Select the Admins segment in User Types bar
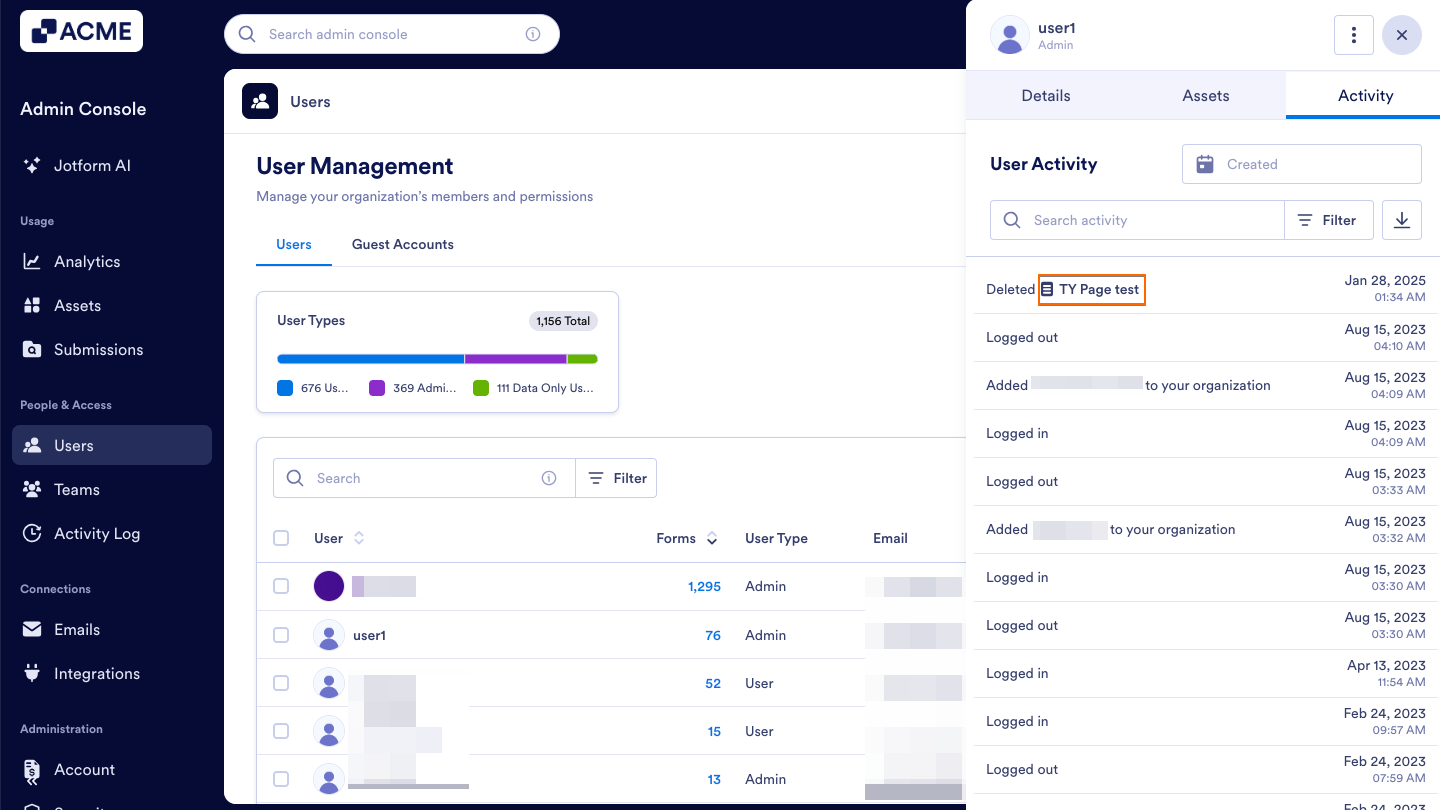1440x810 pixels. point(516,358)
